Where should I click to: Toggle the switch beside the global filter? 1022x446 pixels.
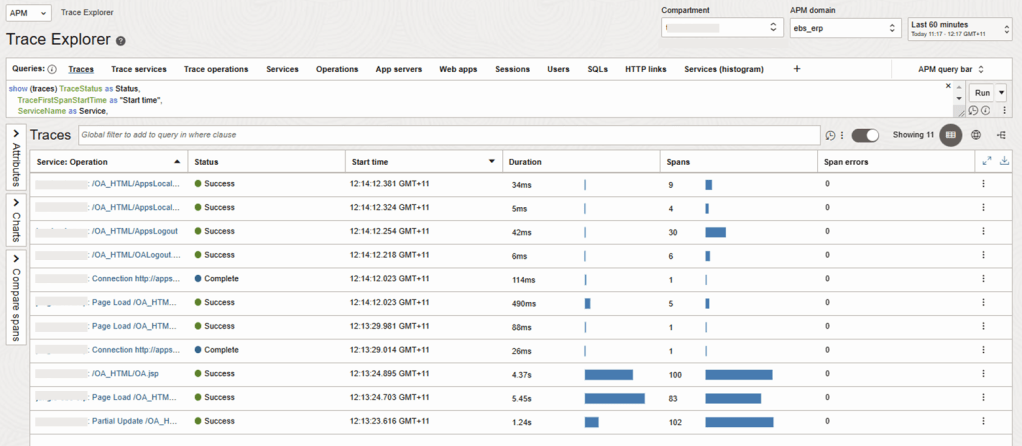tap(865, 135)
